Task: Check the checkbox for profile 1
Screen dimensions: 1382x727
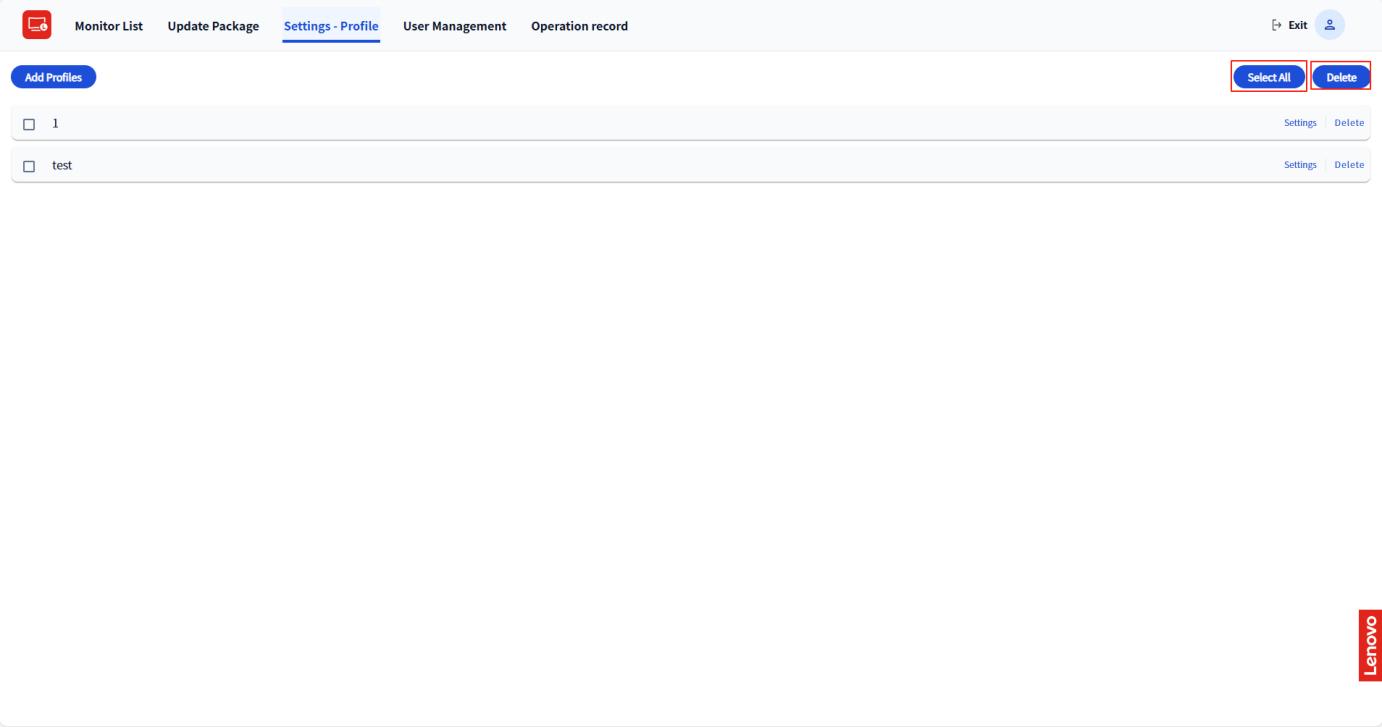Action: point(29,124)
